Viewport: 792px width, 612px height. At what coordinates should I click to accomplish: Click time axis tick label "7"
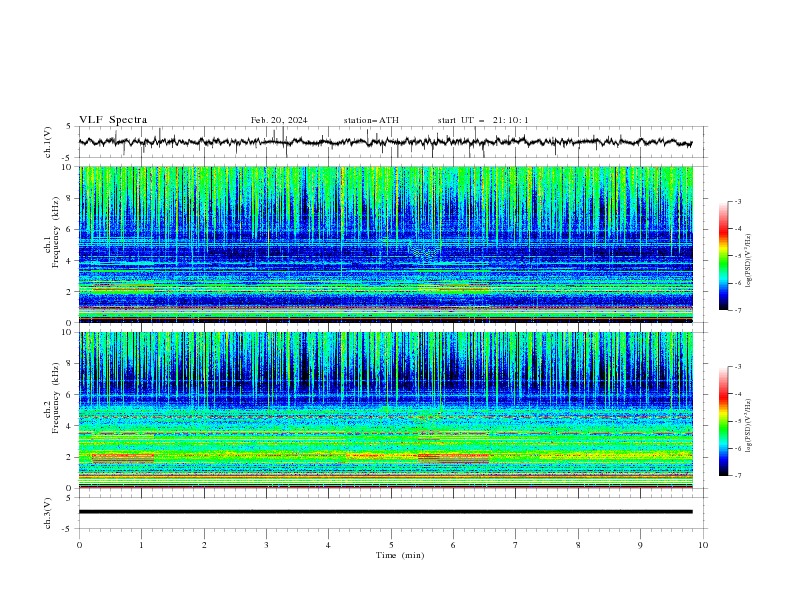pos(516,545)
